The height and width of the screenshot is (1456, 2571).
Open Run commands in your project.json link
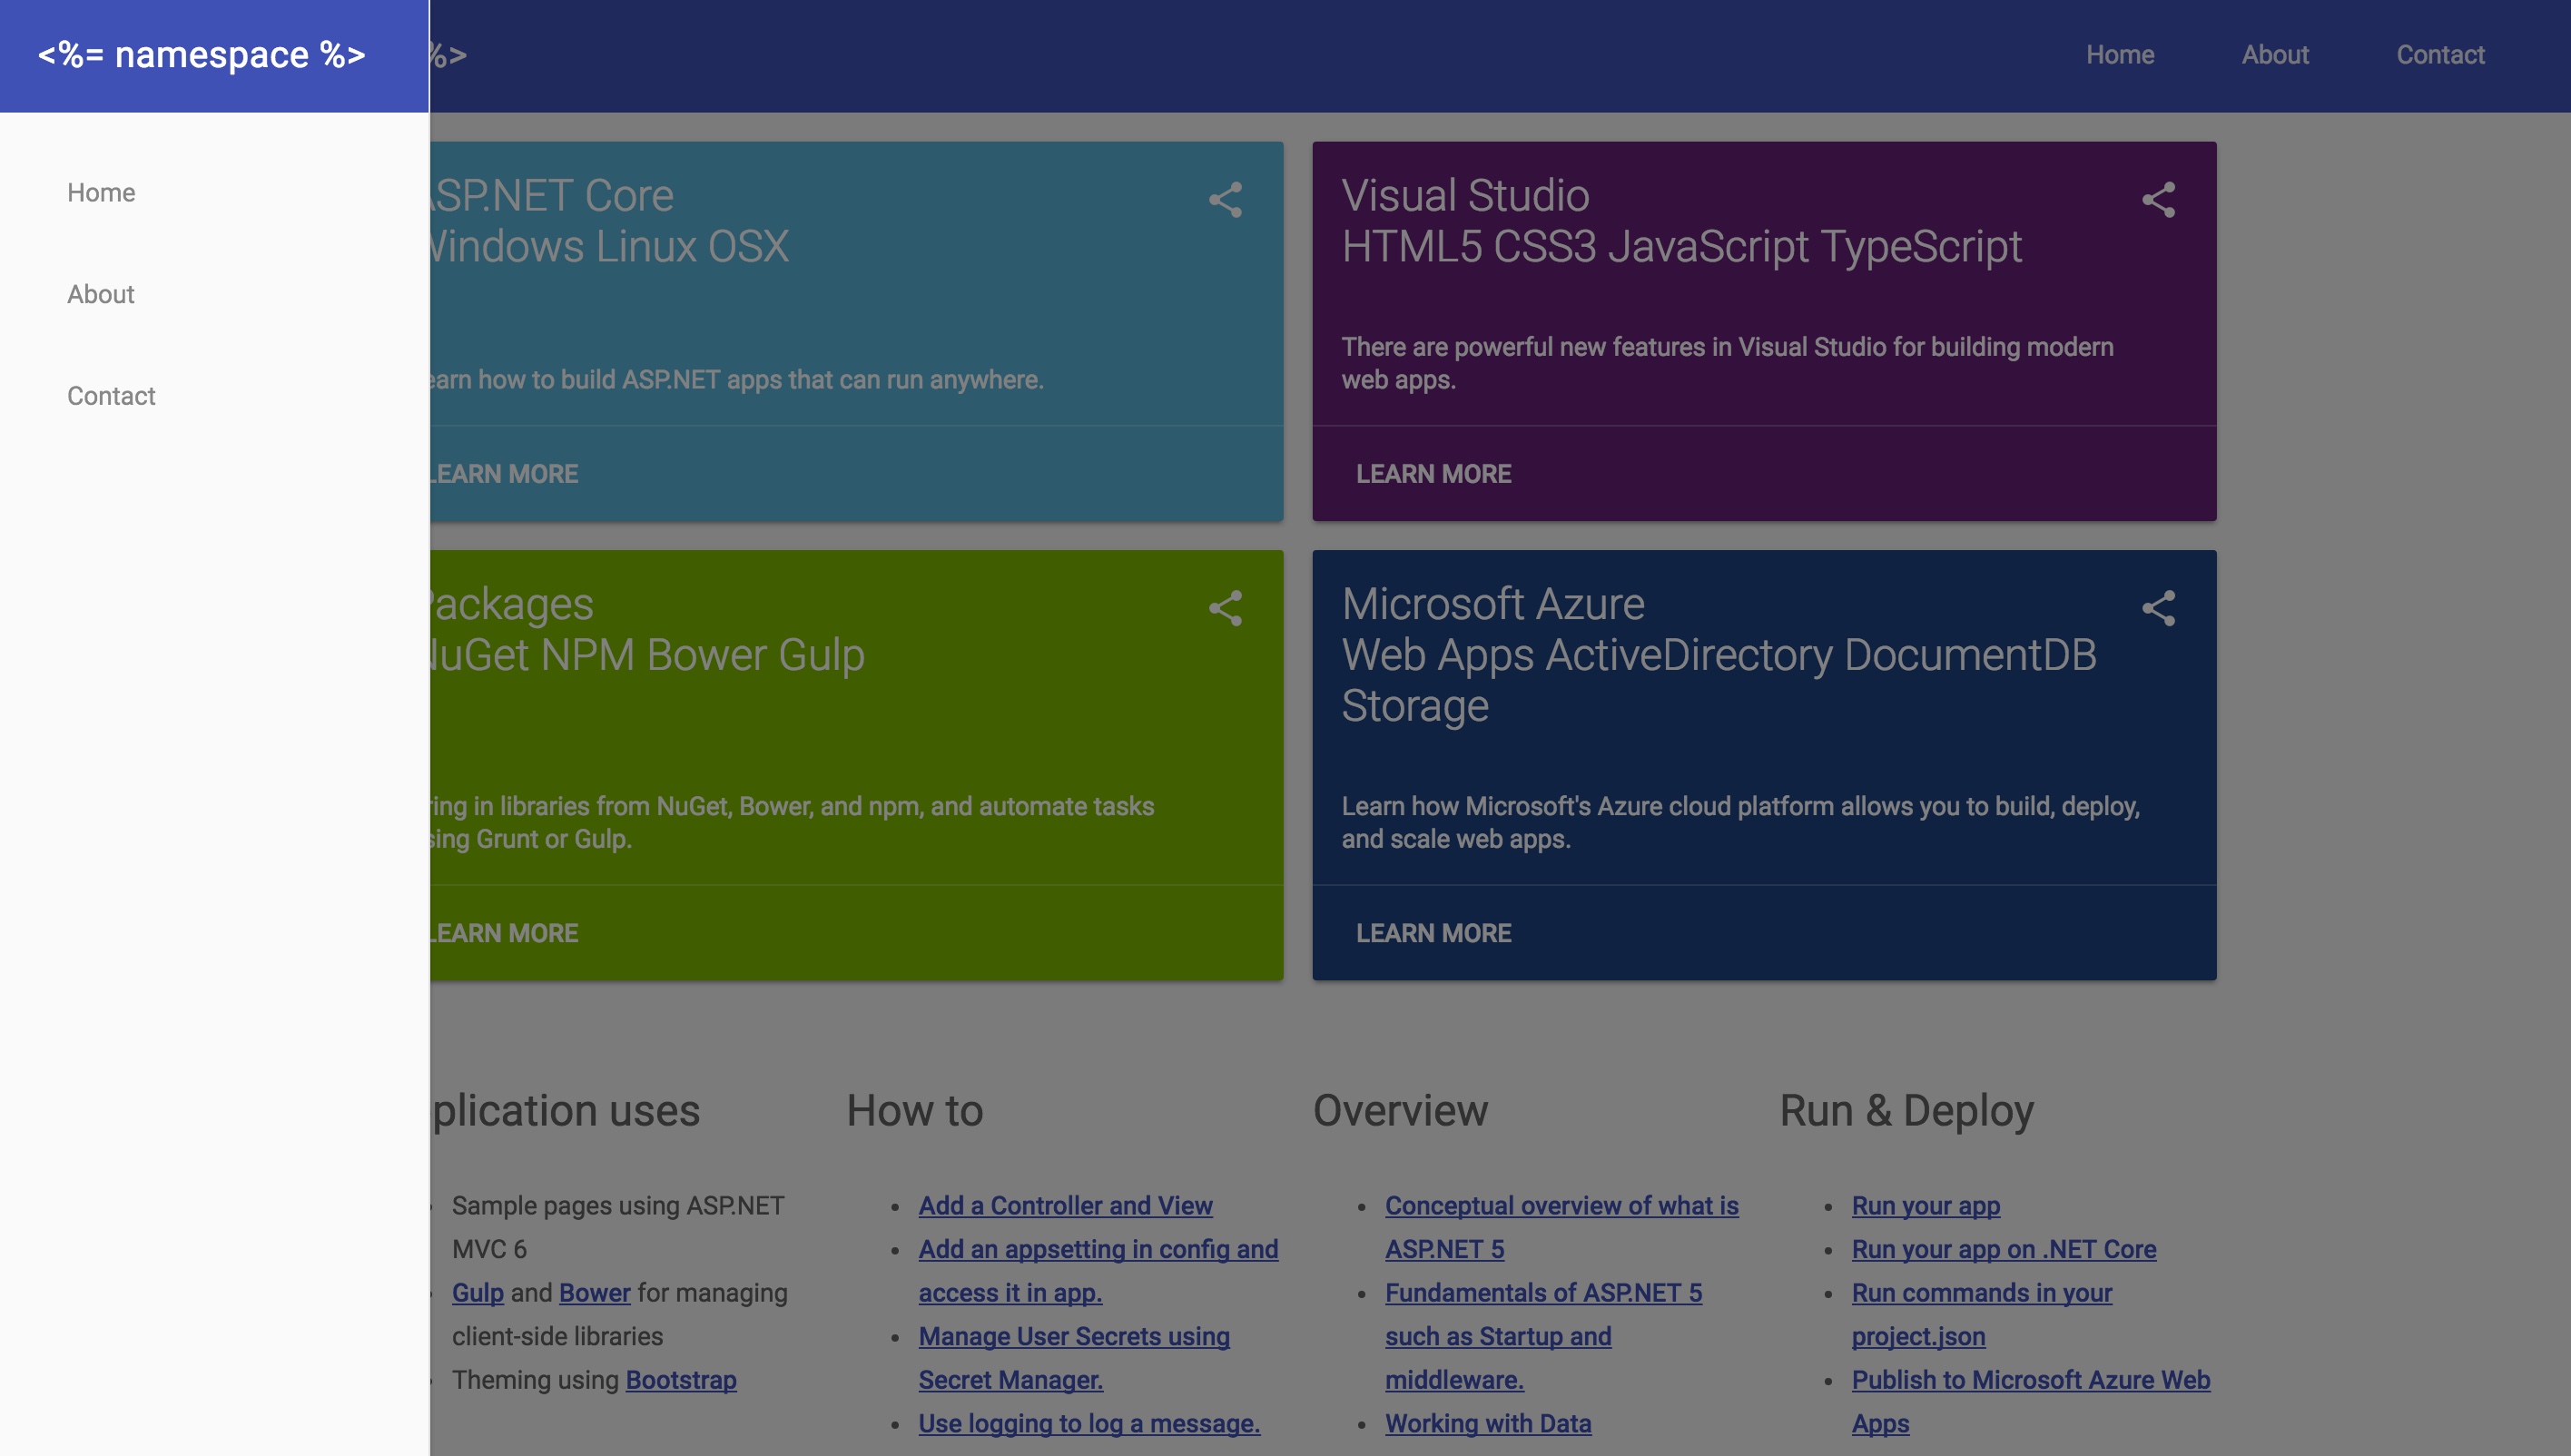pos(1982,1314)
